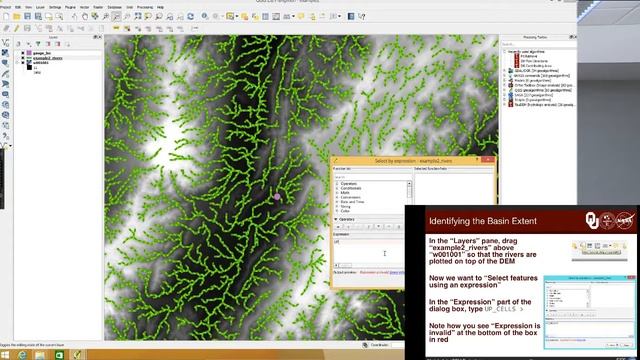Select the gauge_loc layer name

click(42, 53)
